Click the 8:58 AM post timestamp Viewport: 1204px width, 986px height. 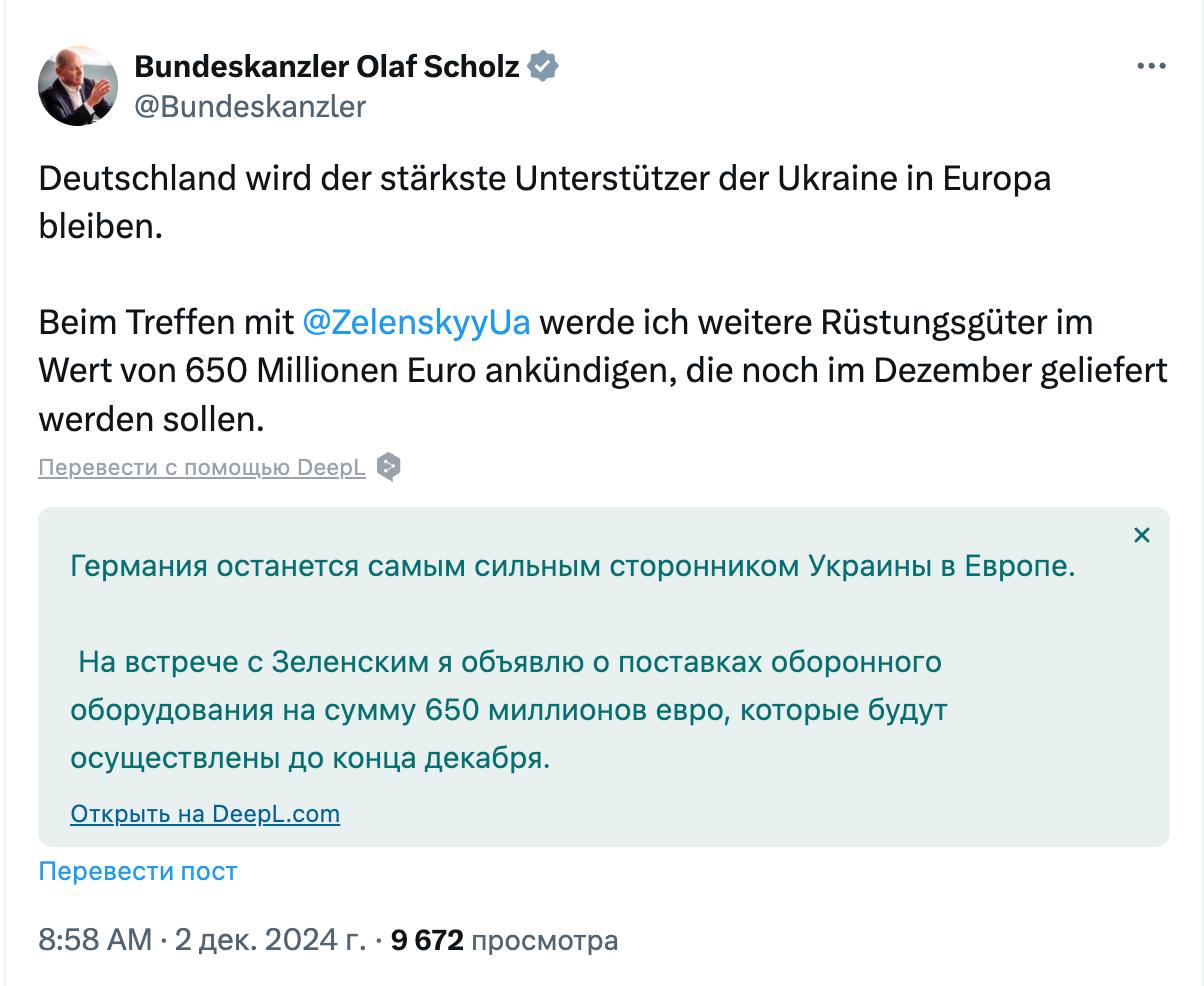tap(95, 941)
